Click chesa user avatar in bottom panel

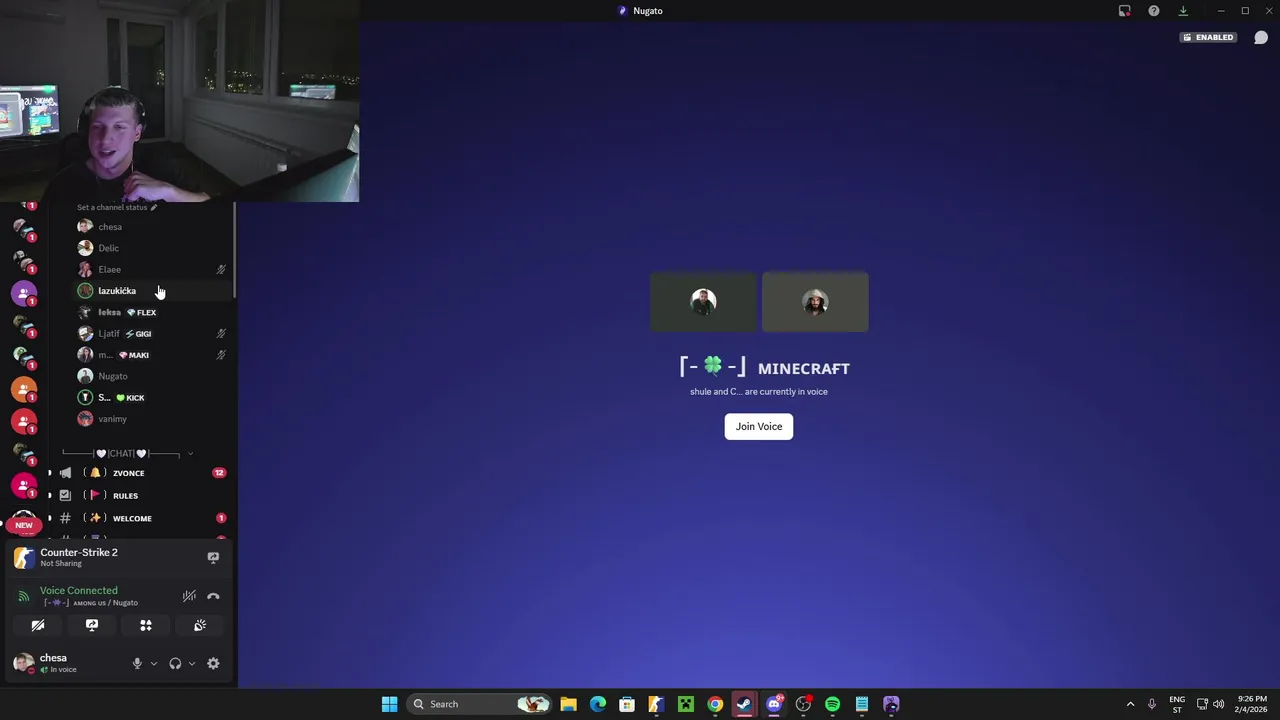[x=23, y=663]
